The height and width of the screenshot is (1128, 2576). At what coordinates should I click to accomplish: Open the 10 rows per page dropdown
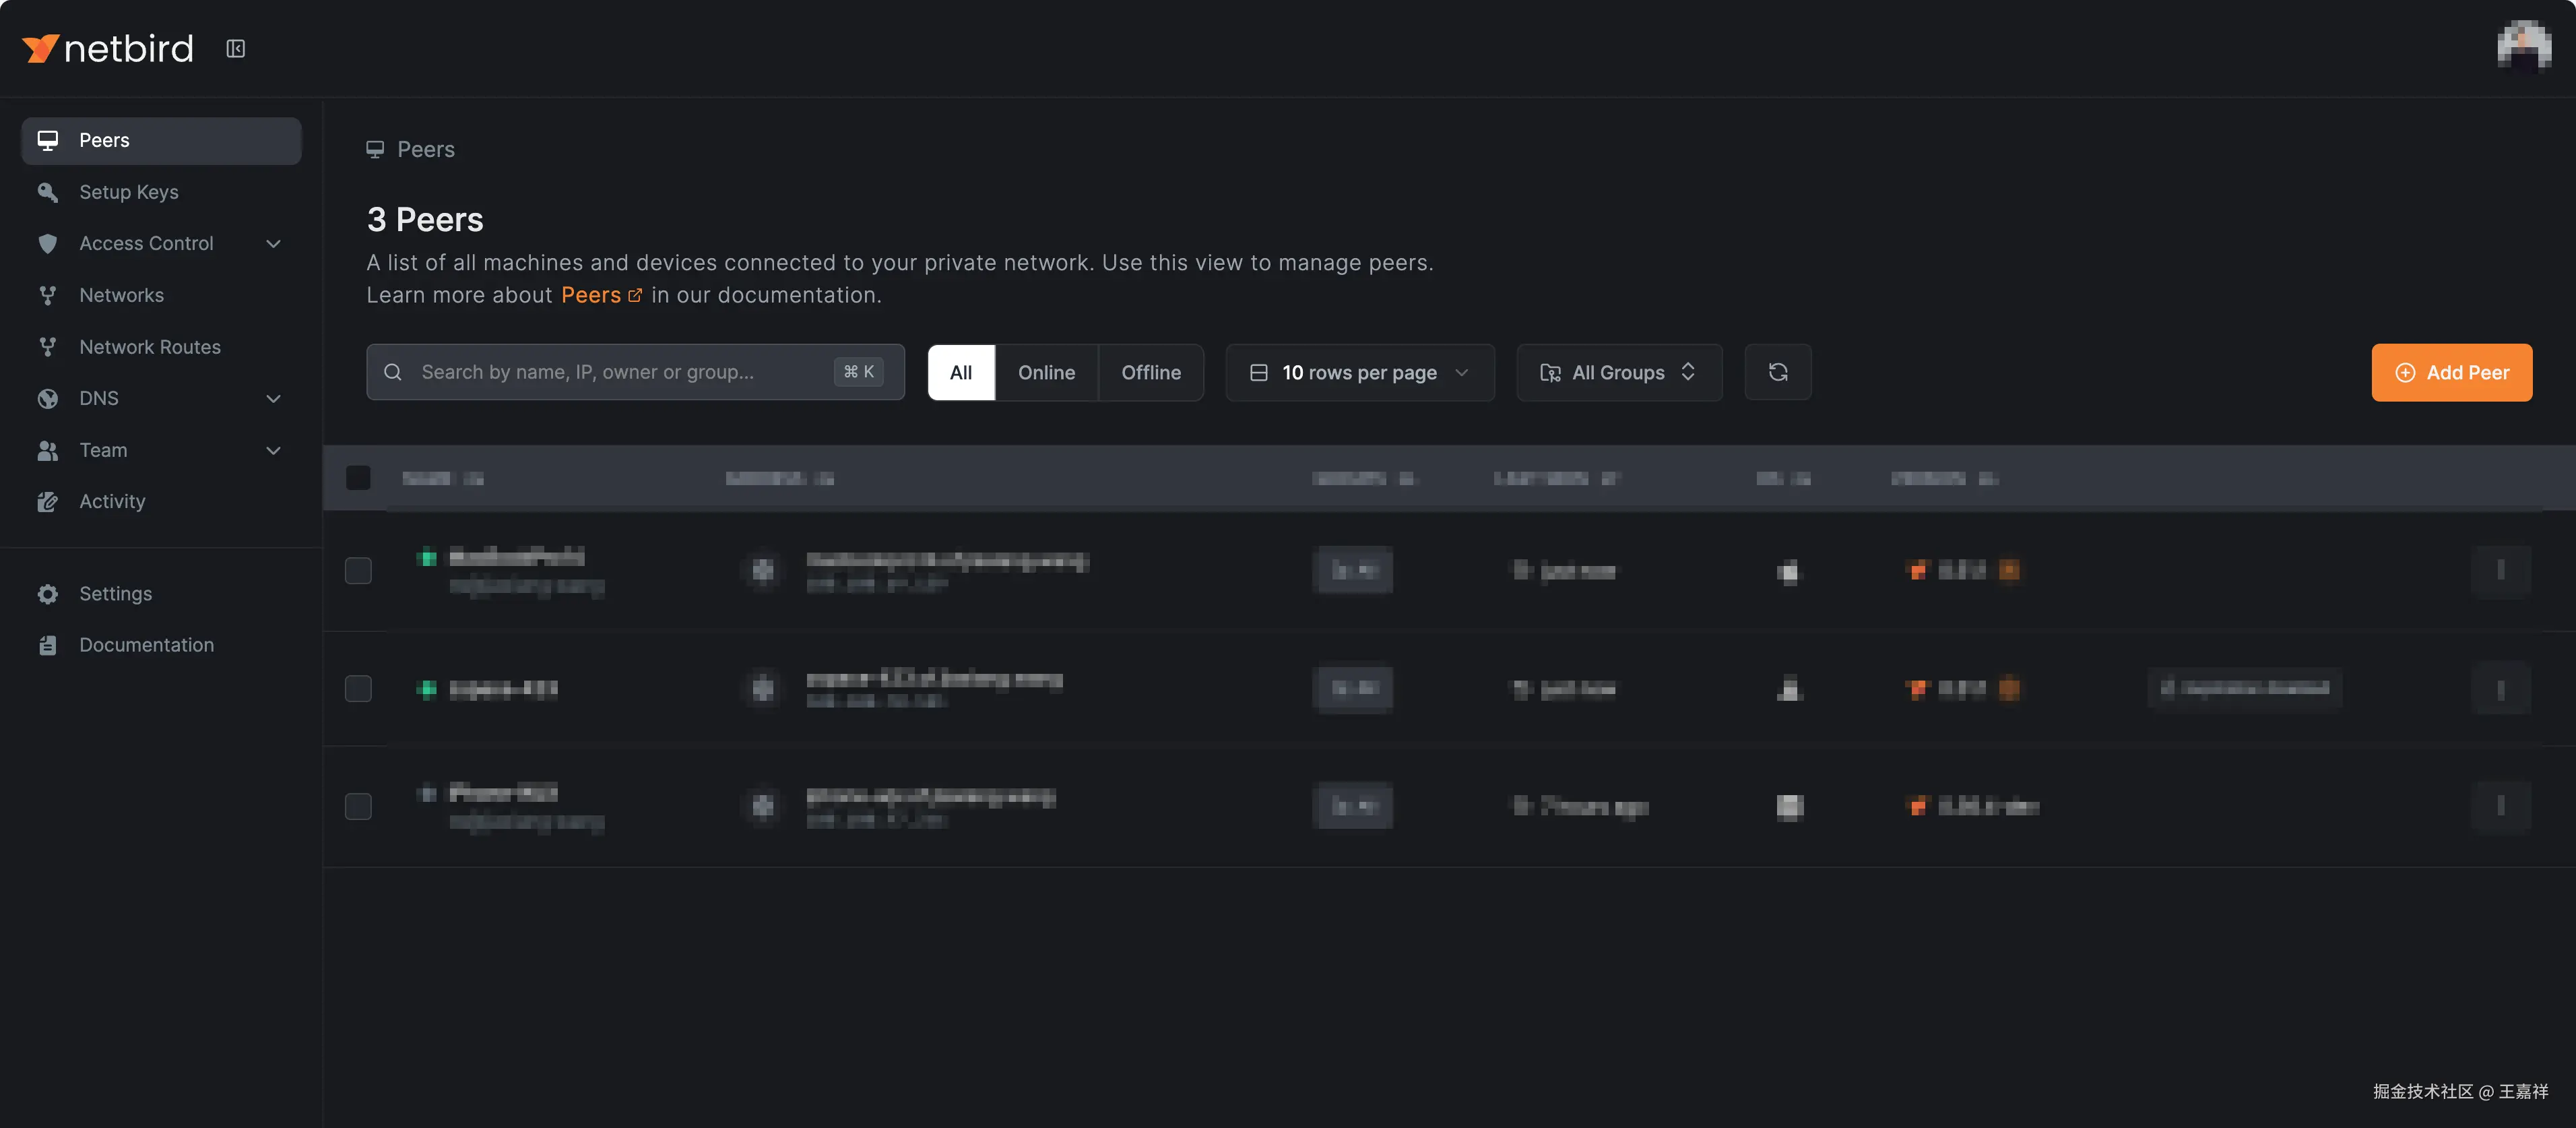(x=1359, y=372)
